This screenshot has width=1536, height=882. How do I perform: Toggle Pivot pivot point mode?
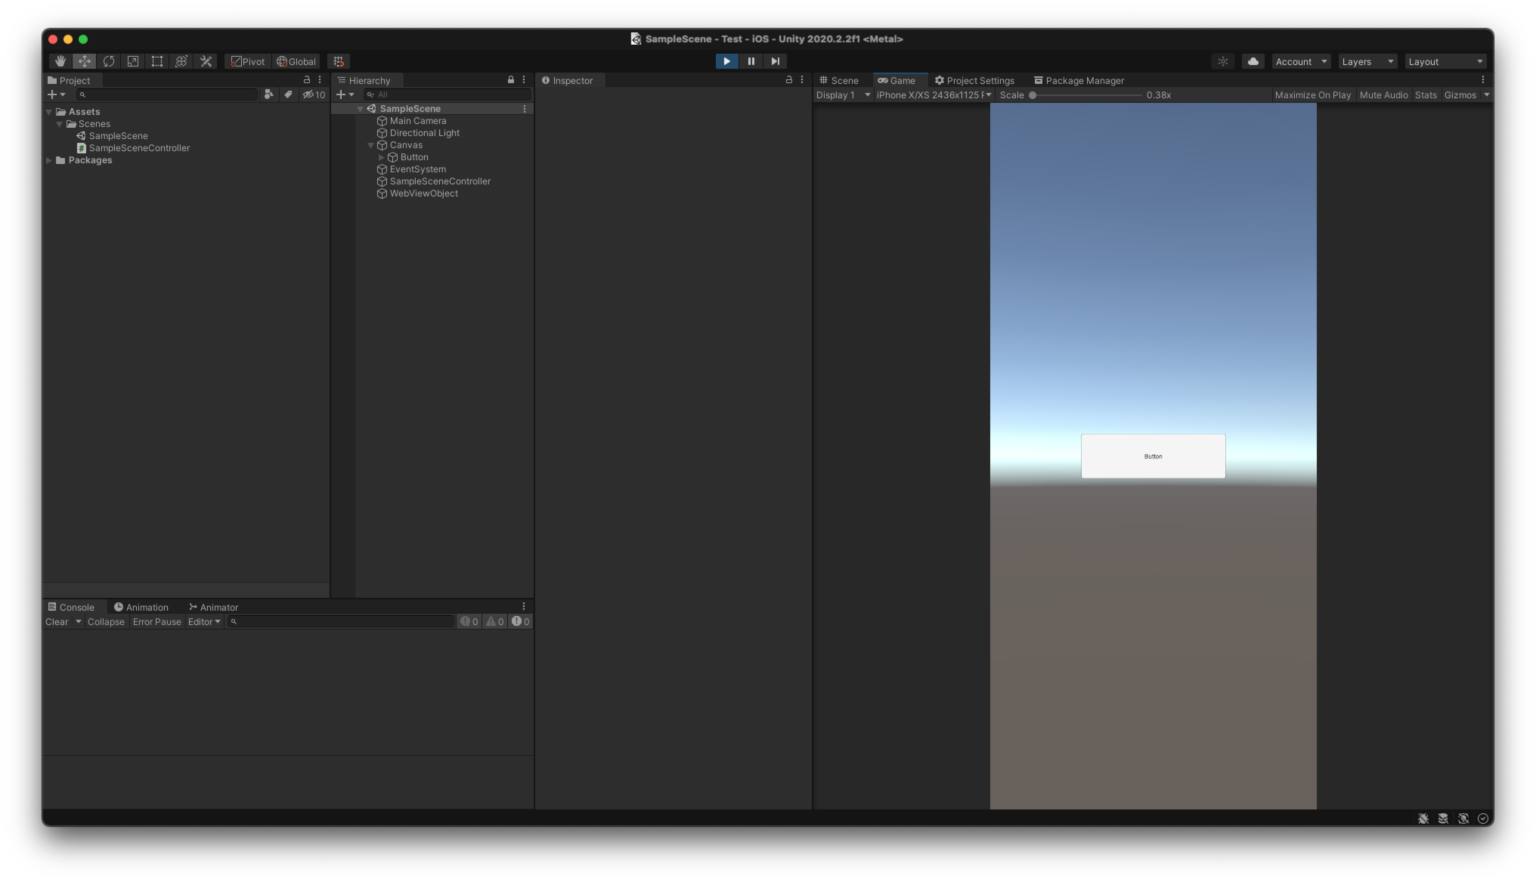(x=248, y=61)
